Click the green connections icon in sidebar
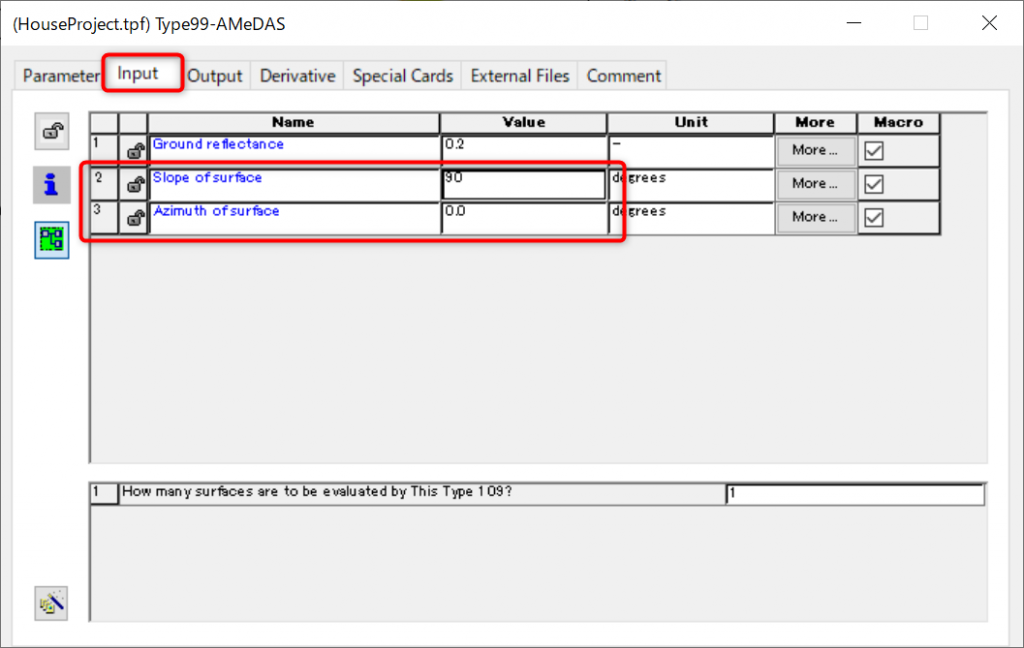This screenshot has width=1024, height=648. point(52,240)
